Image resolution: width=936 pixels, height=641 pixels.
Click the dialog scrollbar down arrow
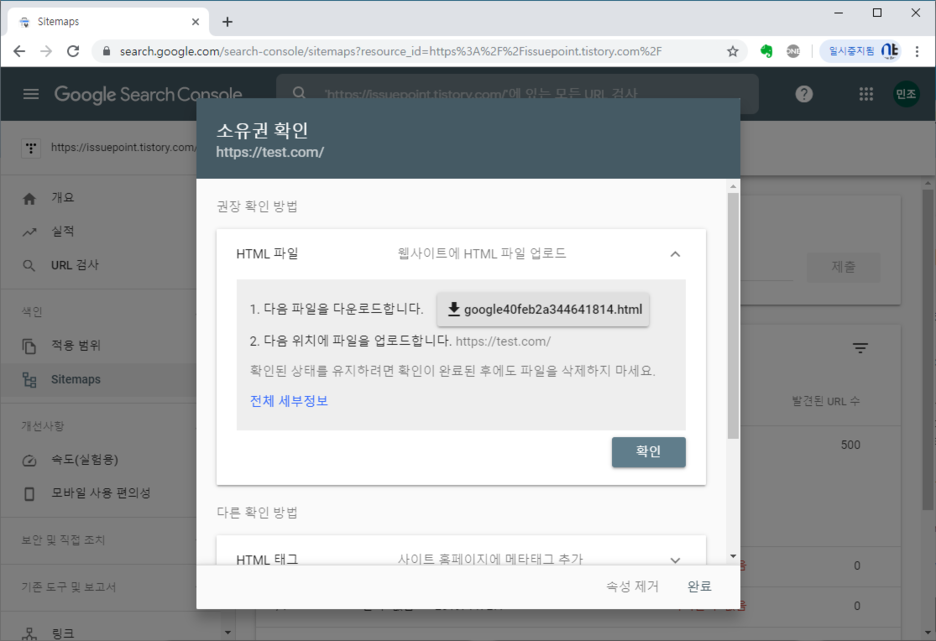[733, 556]
